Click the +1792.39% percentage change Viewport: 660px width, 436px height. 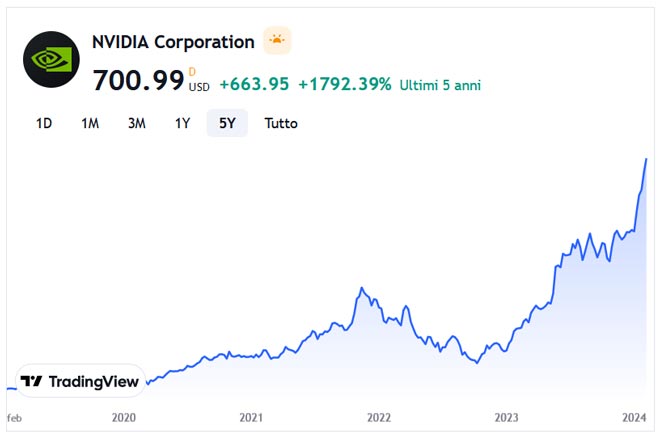[345, 84]
